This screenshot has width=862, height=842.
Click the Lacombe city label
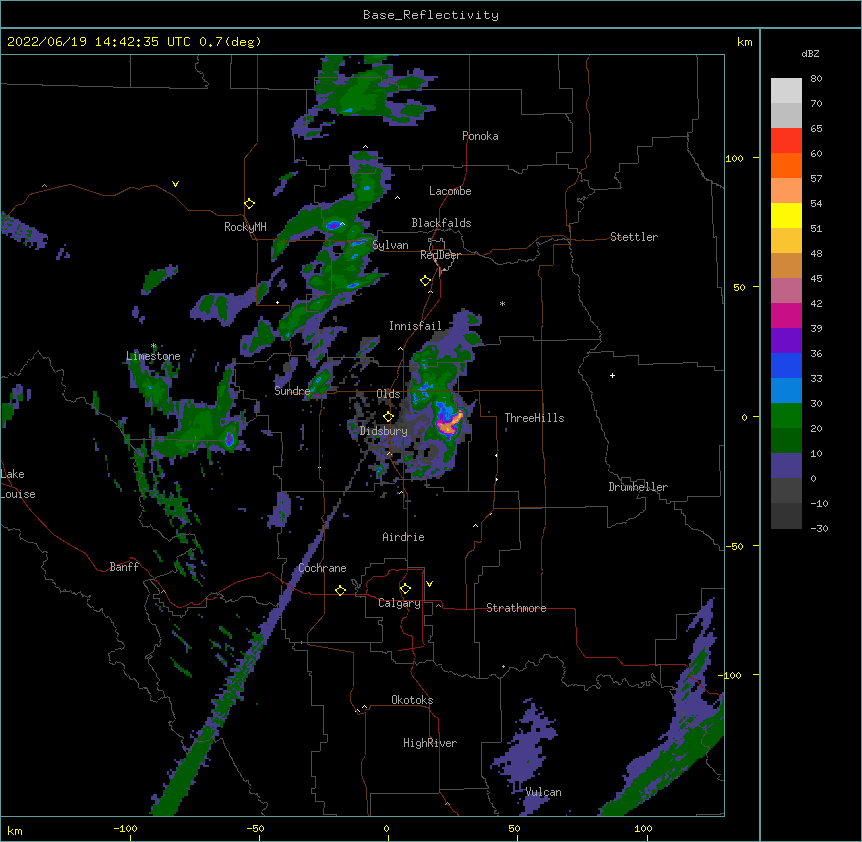450,191
